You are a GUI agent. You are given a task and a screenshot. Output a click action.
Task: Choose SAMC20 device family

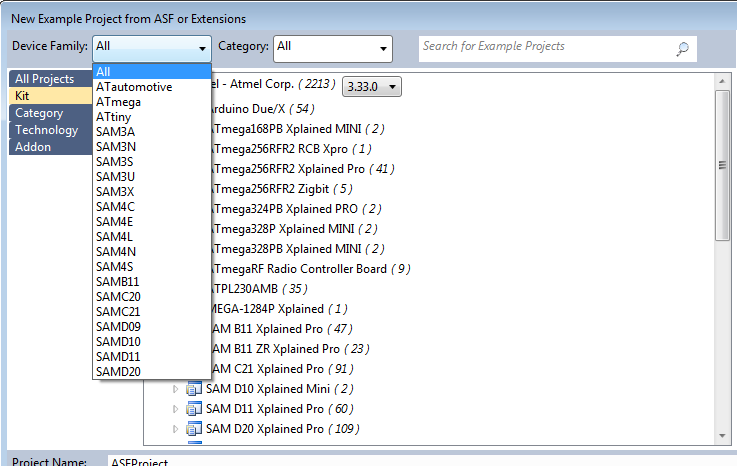[x=152, y=297]
